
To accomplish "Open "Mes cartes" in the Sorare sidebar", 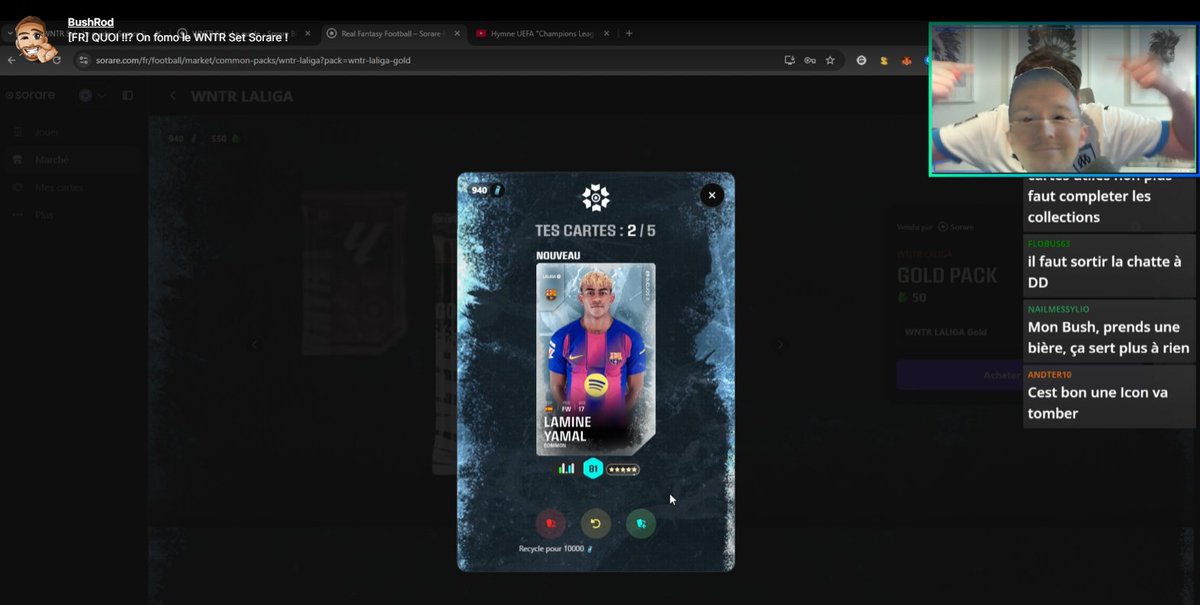I will point(58,187).
